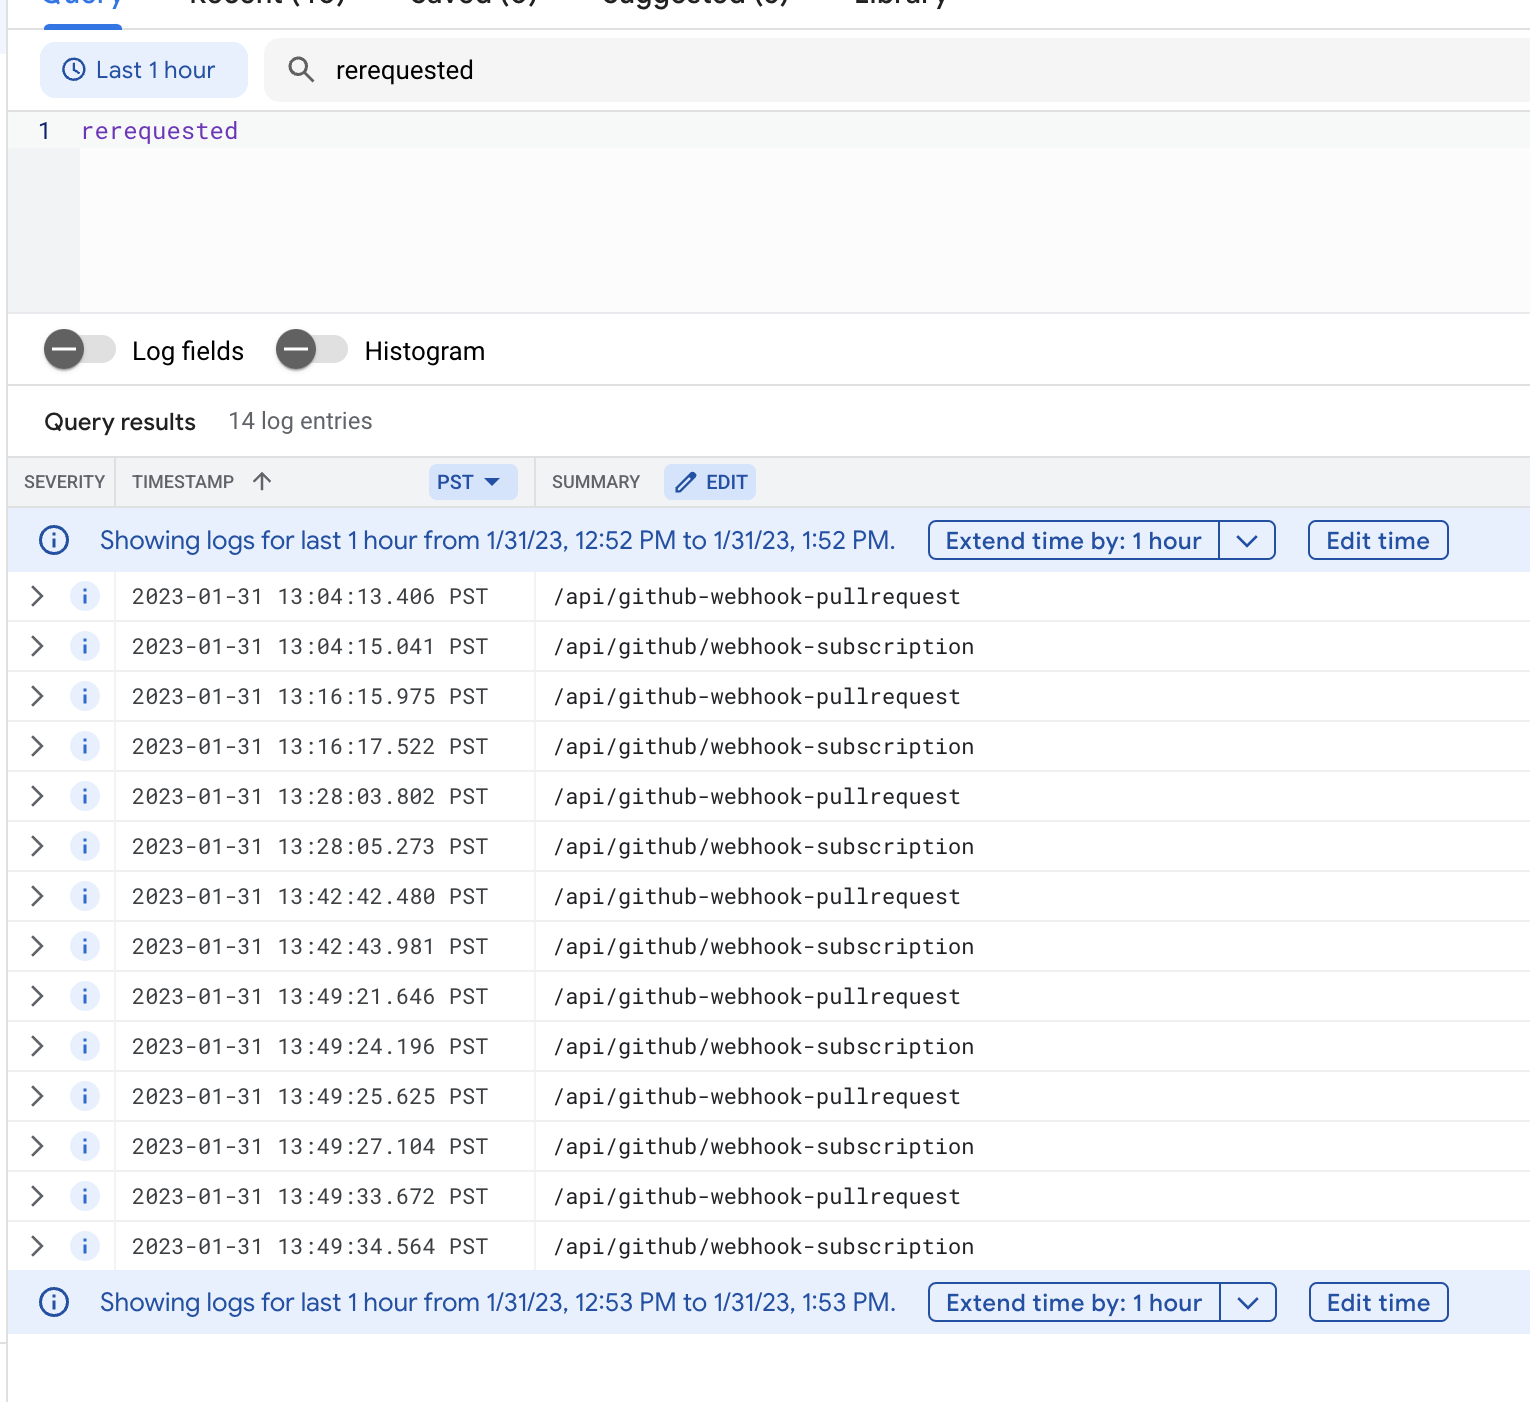Switch to the Query tab
1530x1402 pixels.
82,5
